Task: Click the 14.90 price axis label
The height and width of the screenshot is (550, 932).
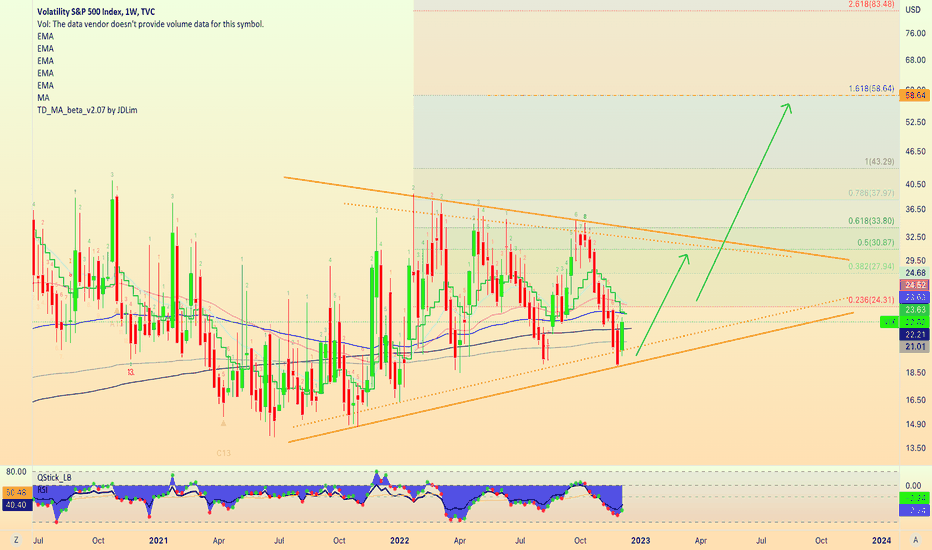Action: [915, 424]
